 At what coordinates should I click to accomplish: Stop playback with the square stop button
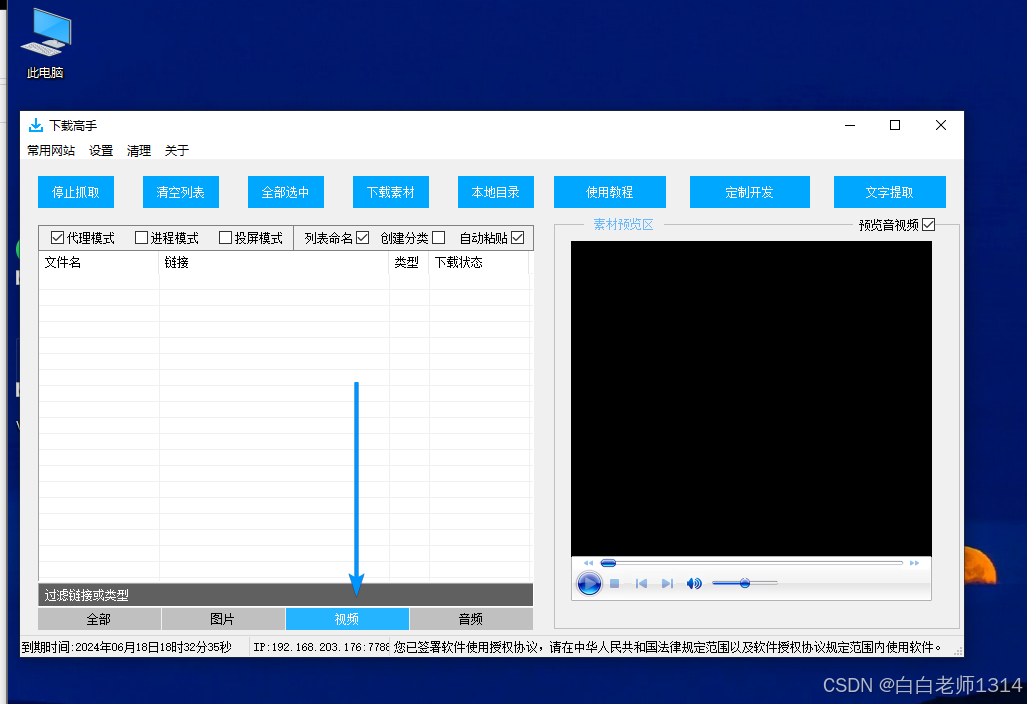tap(614, 583)
